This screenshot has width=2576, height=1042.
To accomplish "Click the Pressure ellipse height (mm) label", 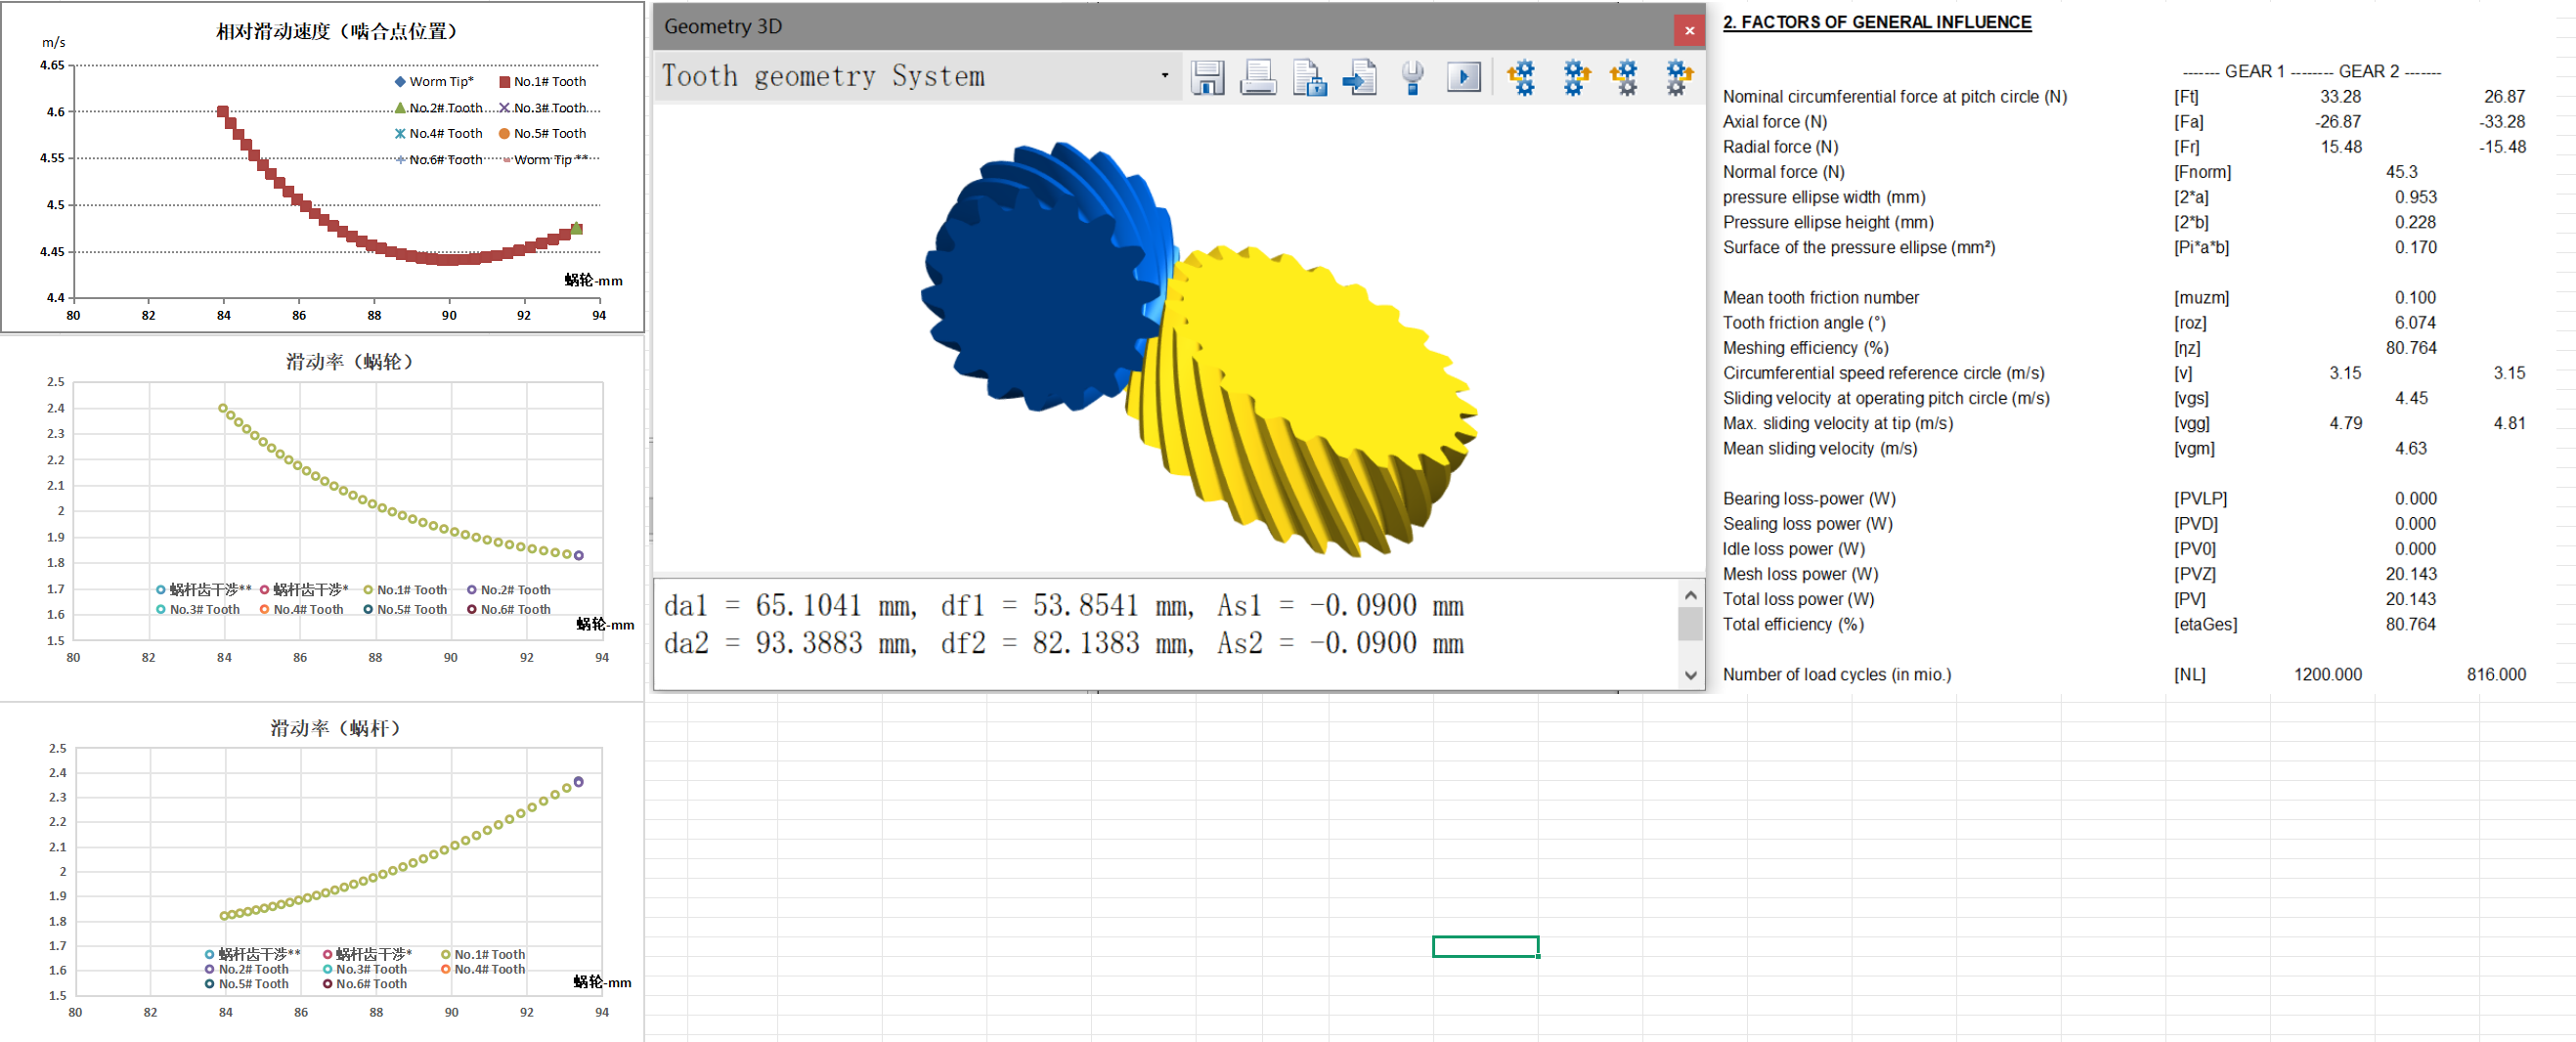I will 1828,222.
